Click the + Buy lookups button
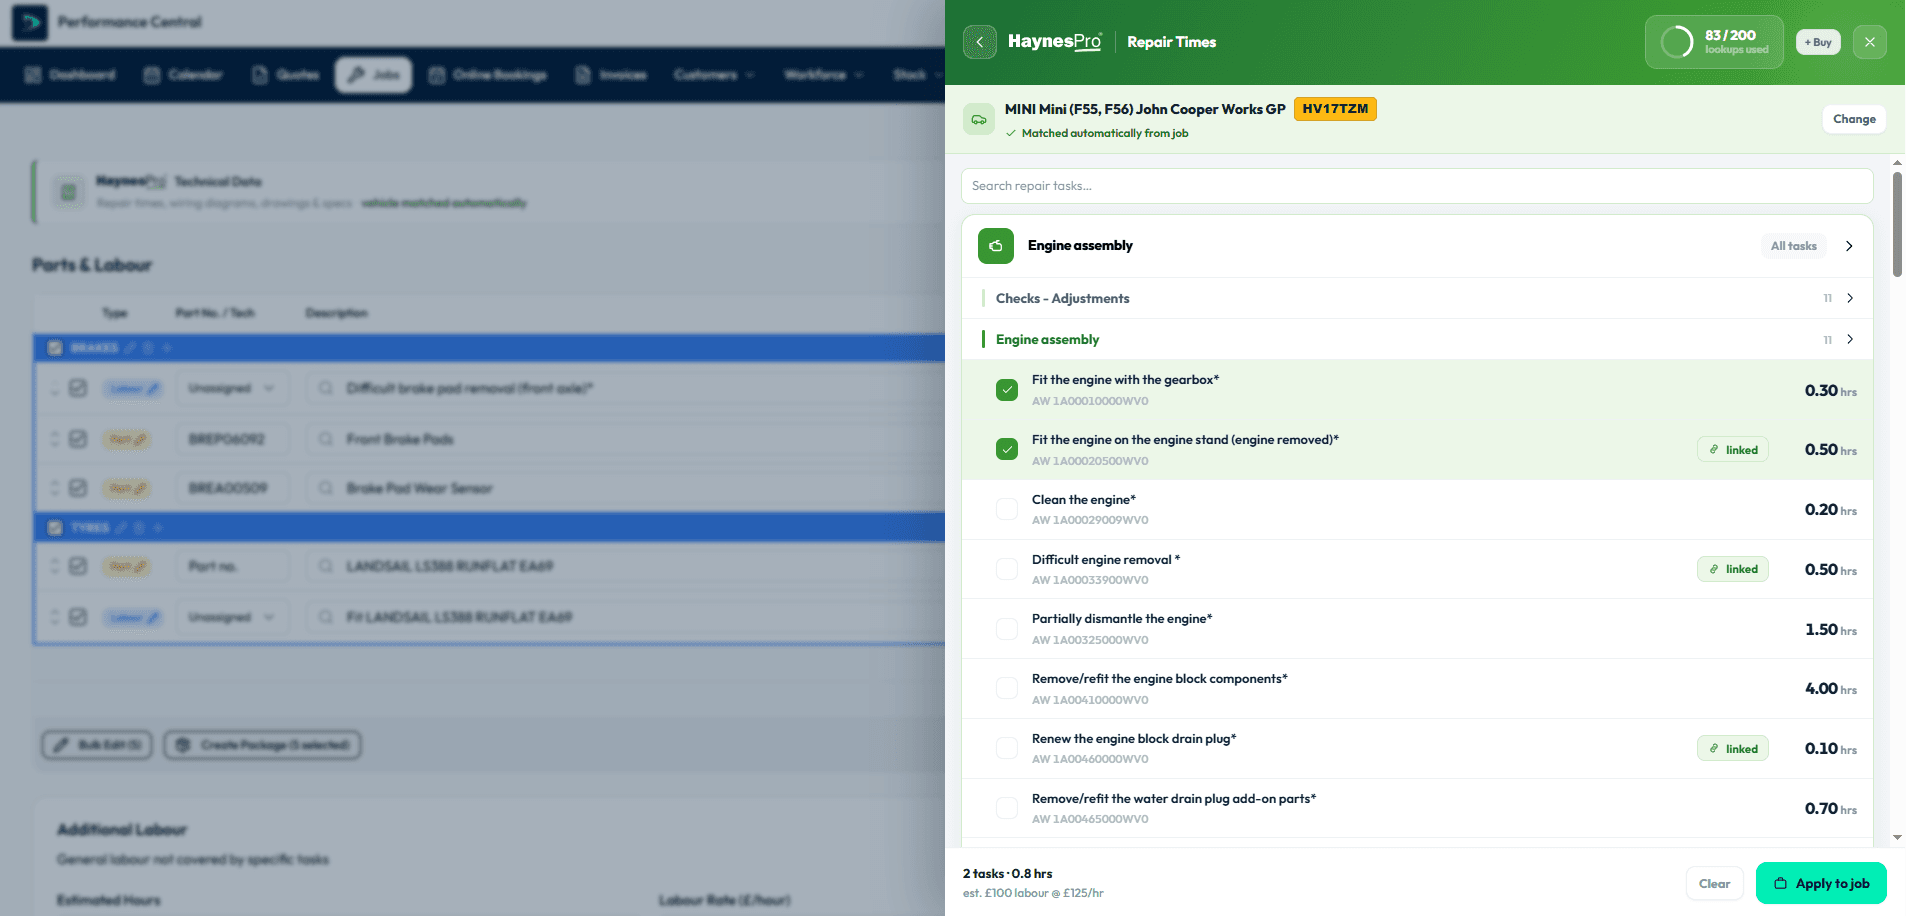This screenshot has width=1906, height=916. click(1818, 42)
